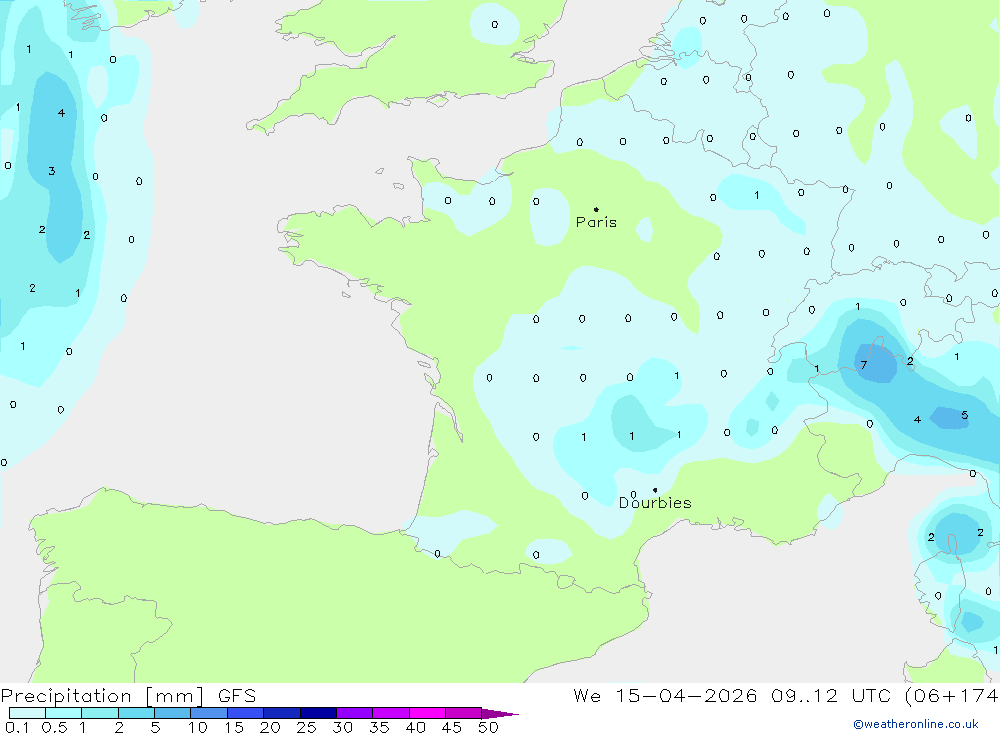Click the value 3 over the Atlantic

[52, 171]
